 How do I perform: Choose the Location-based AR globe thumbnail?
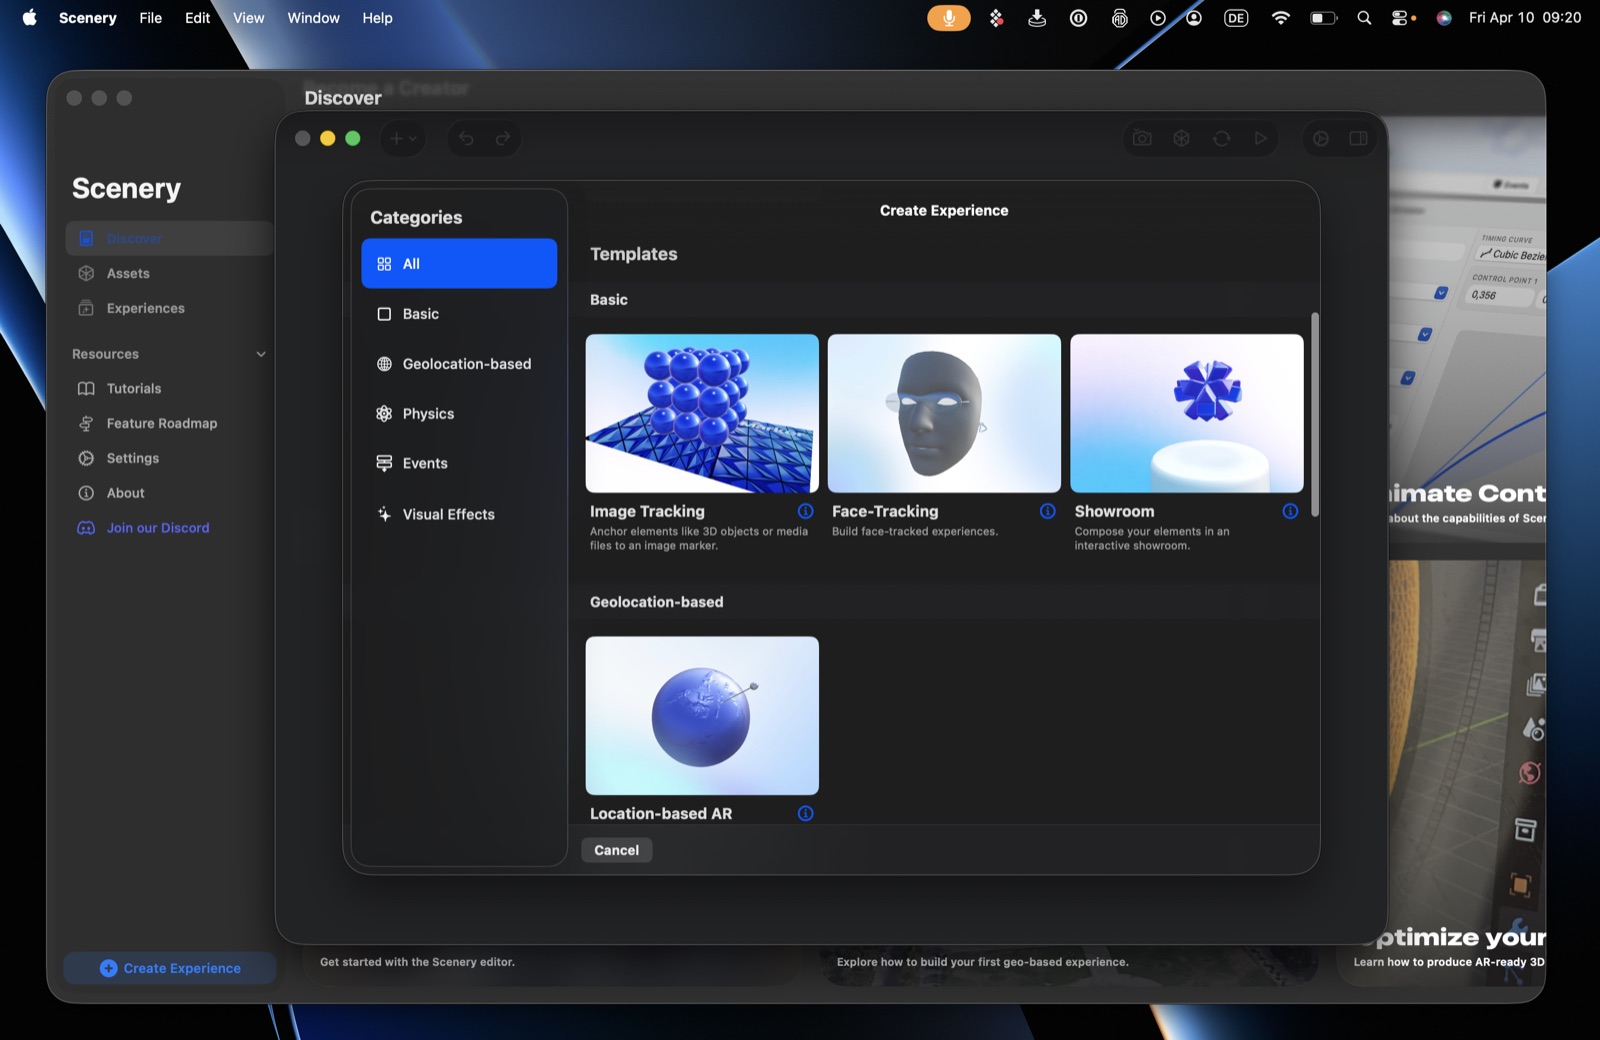coord(702,716)
